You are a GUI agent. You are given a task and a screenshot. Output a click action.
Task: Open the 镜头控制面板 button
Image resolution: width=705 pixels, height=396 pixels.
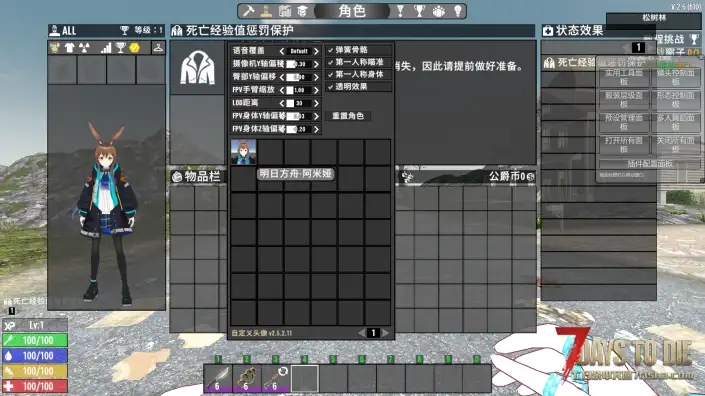click(x=675, y=77)
